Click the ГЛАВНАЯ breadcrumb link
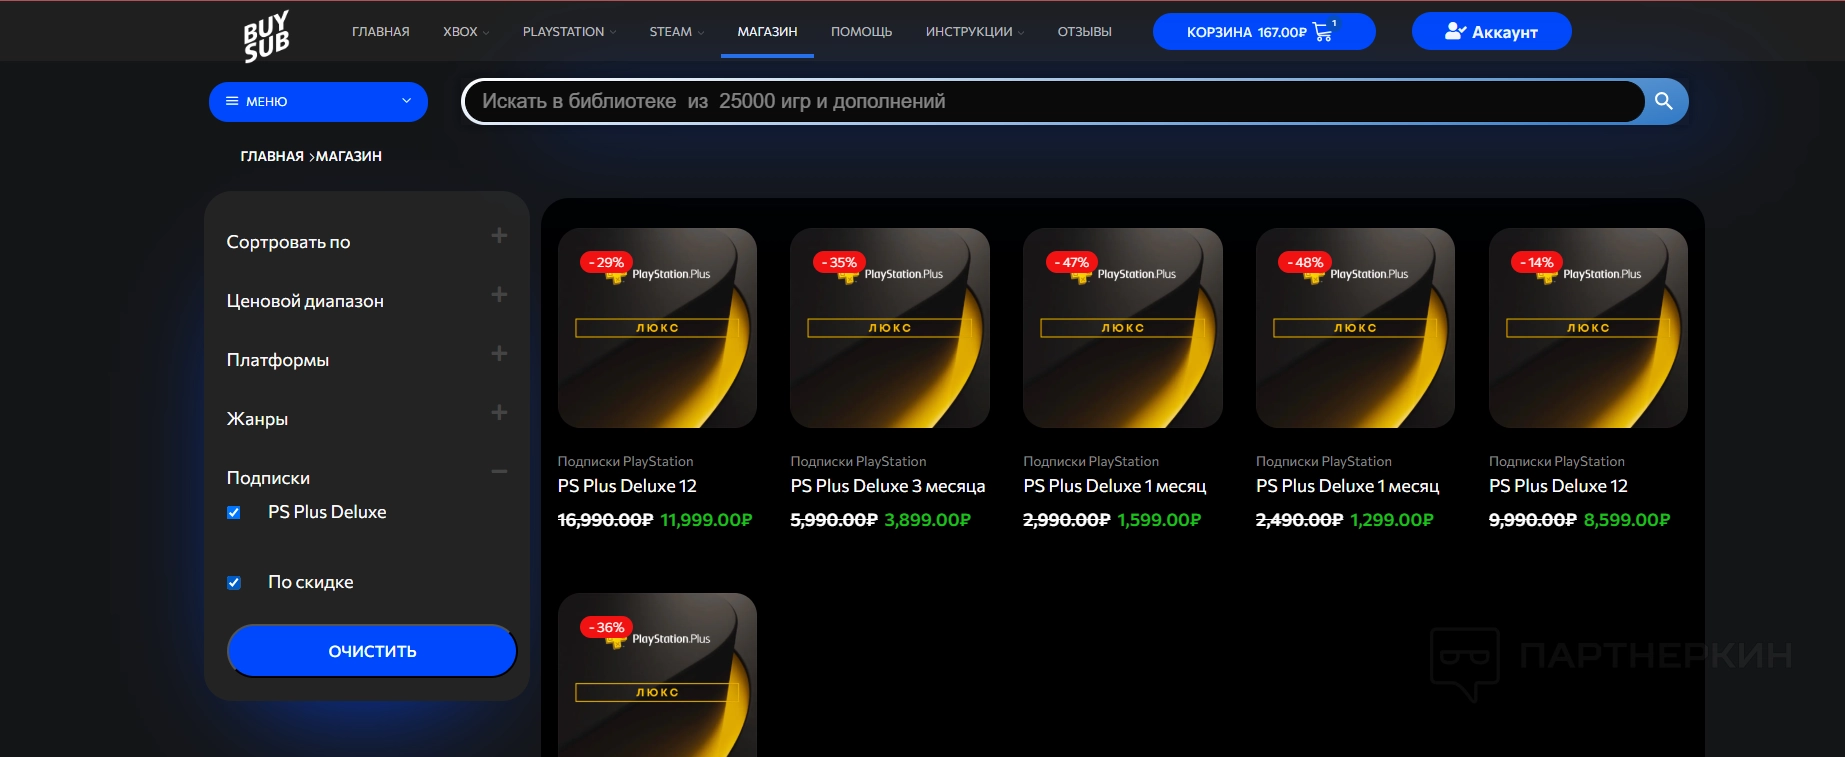1845x757 pixels. point(272,156)
